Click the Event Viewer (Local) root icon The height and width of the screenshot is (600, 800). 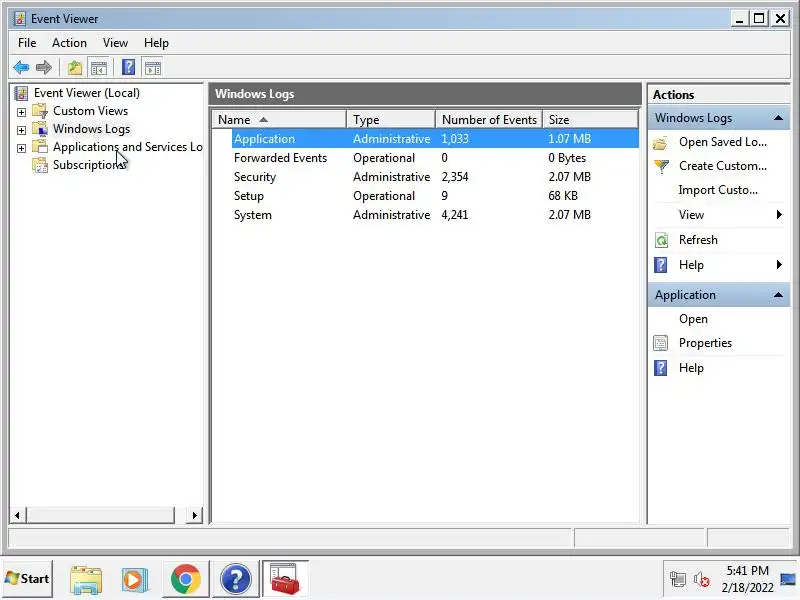point(21,93)
